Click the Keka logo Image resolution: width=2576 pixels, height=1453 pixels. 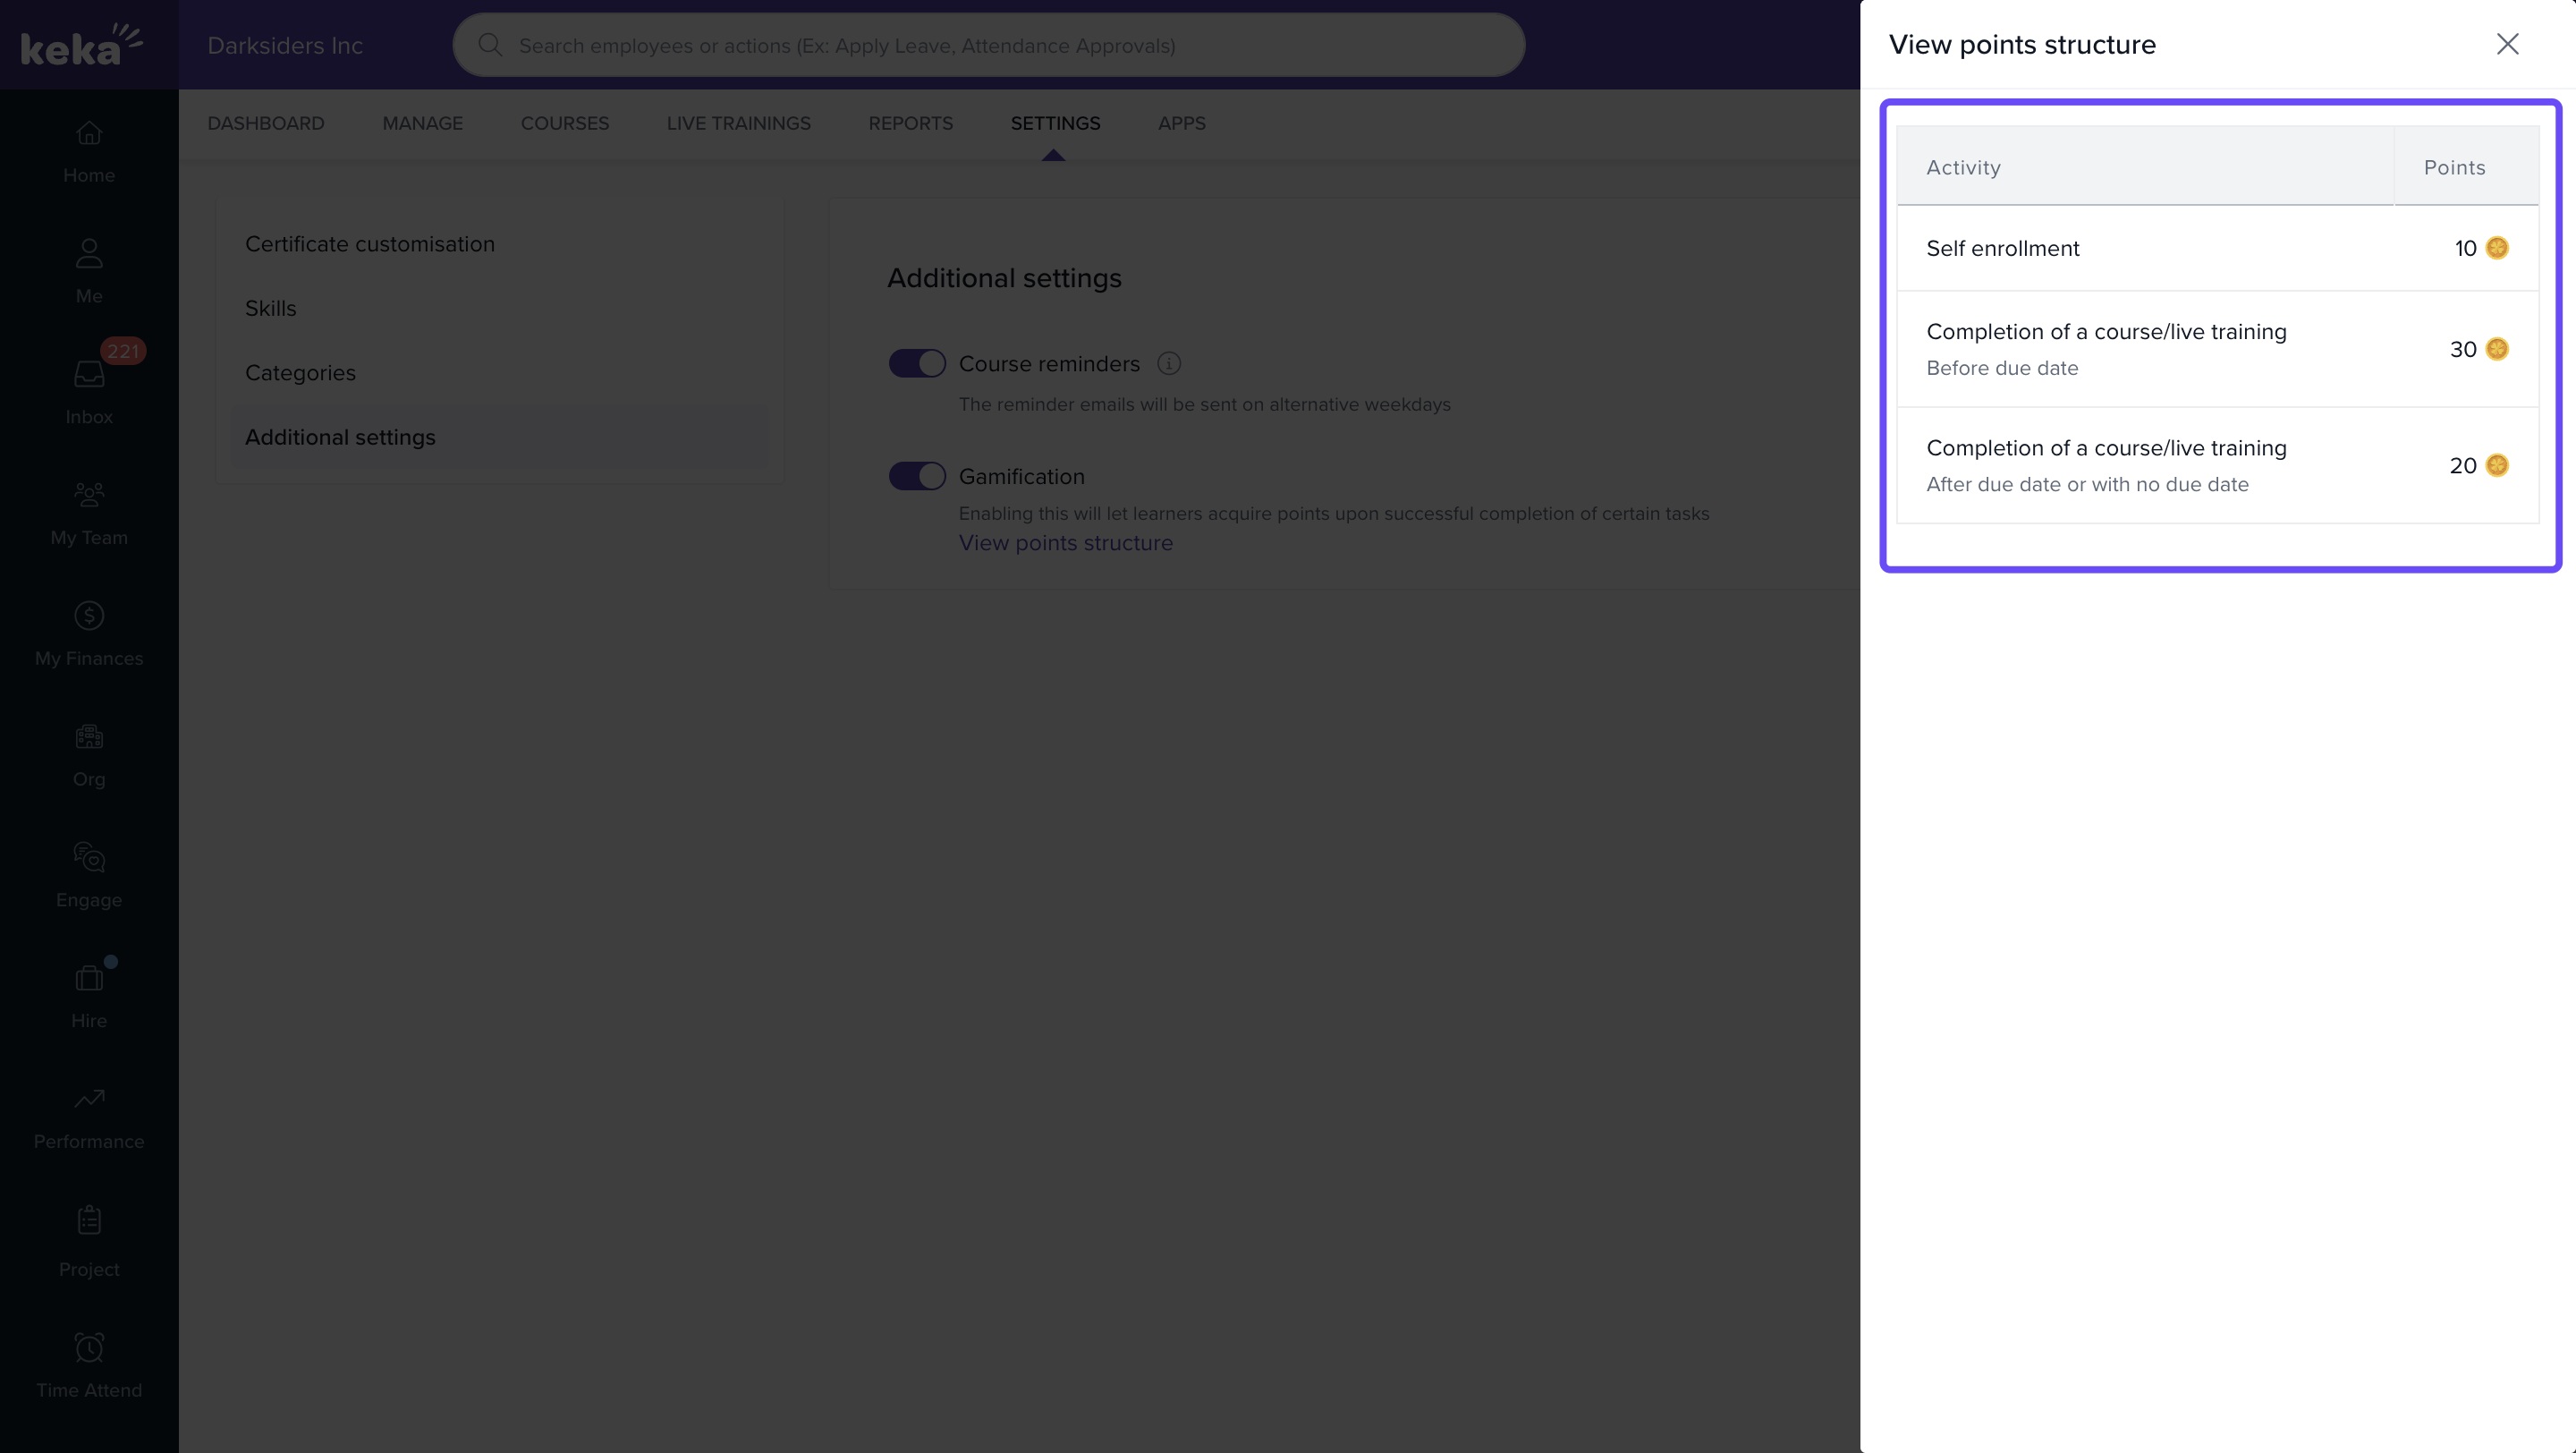pos(82,44)
